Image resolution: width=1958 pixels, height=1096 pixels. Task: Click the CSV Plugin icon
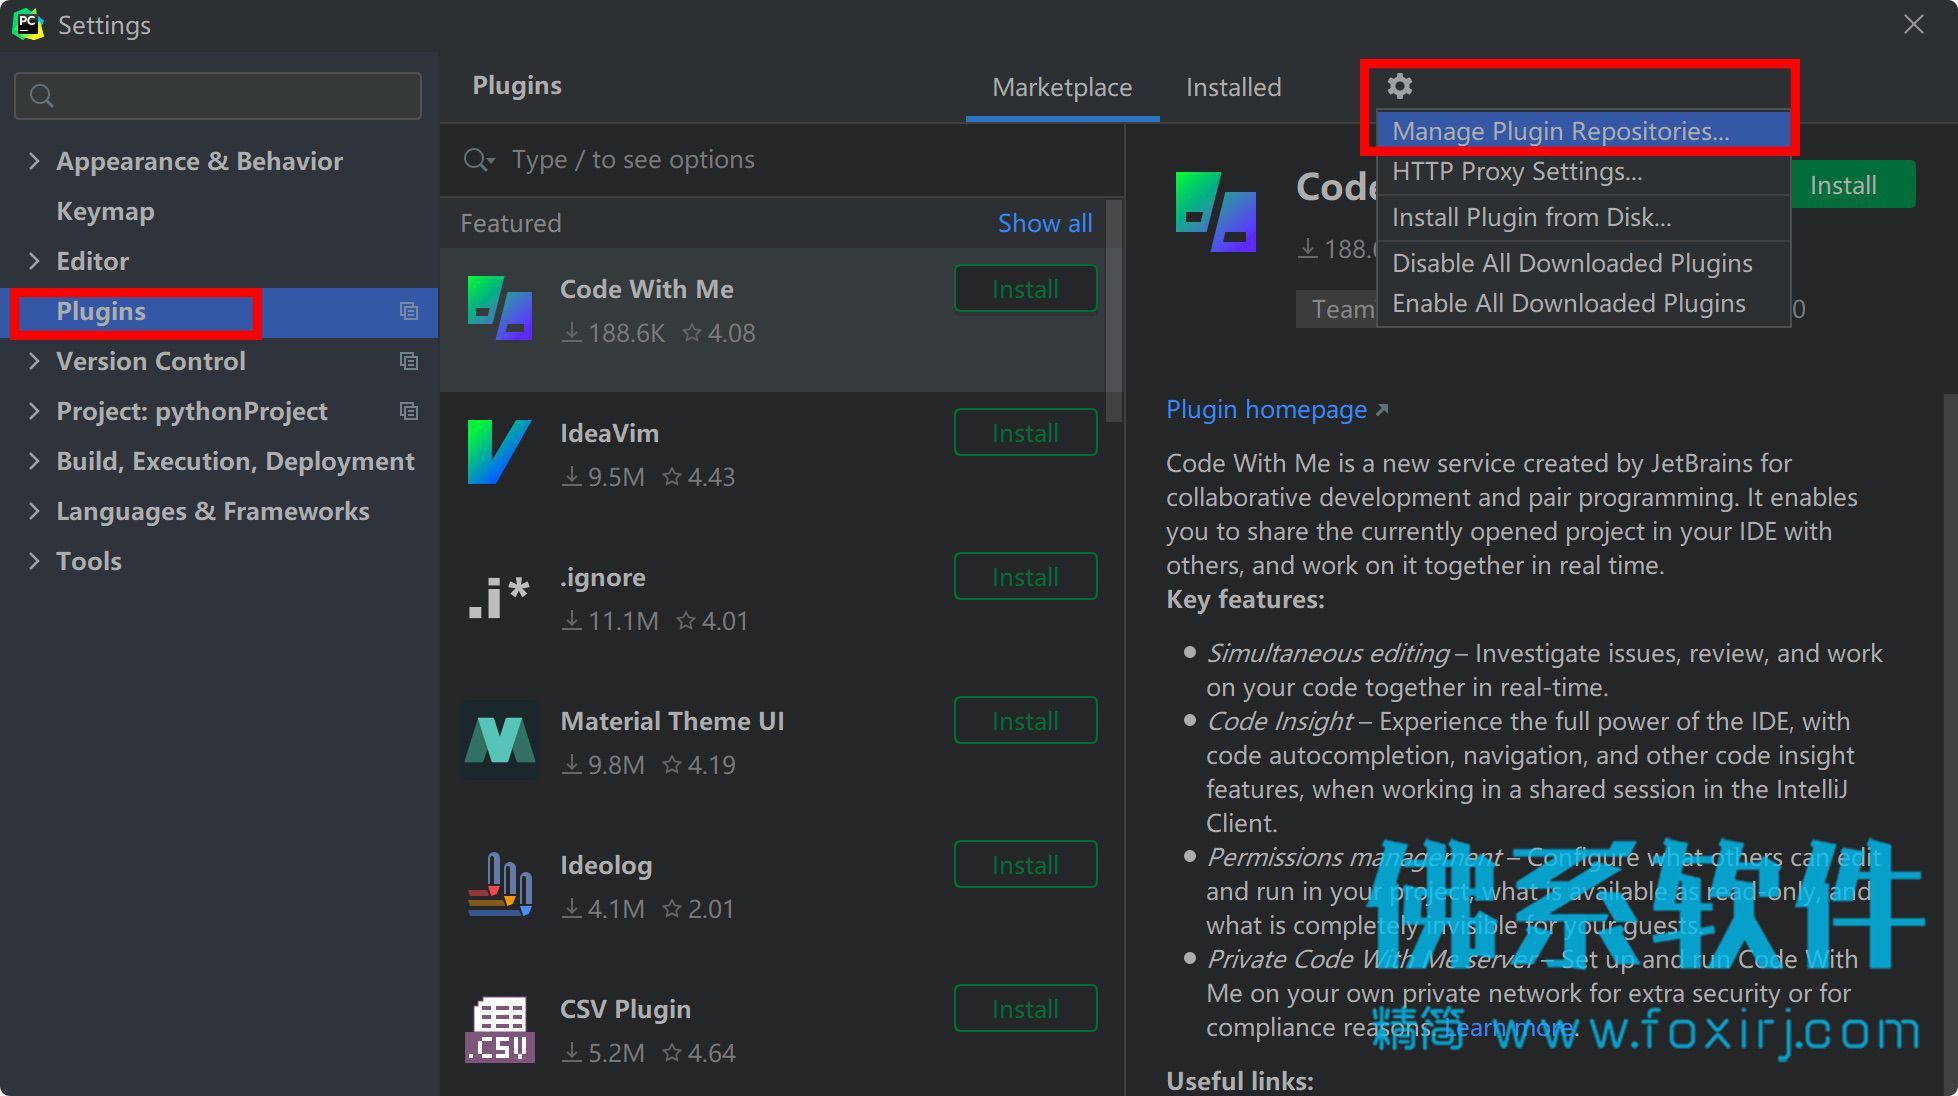[x=500, y=1028]
